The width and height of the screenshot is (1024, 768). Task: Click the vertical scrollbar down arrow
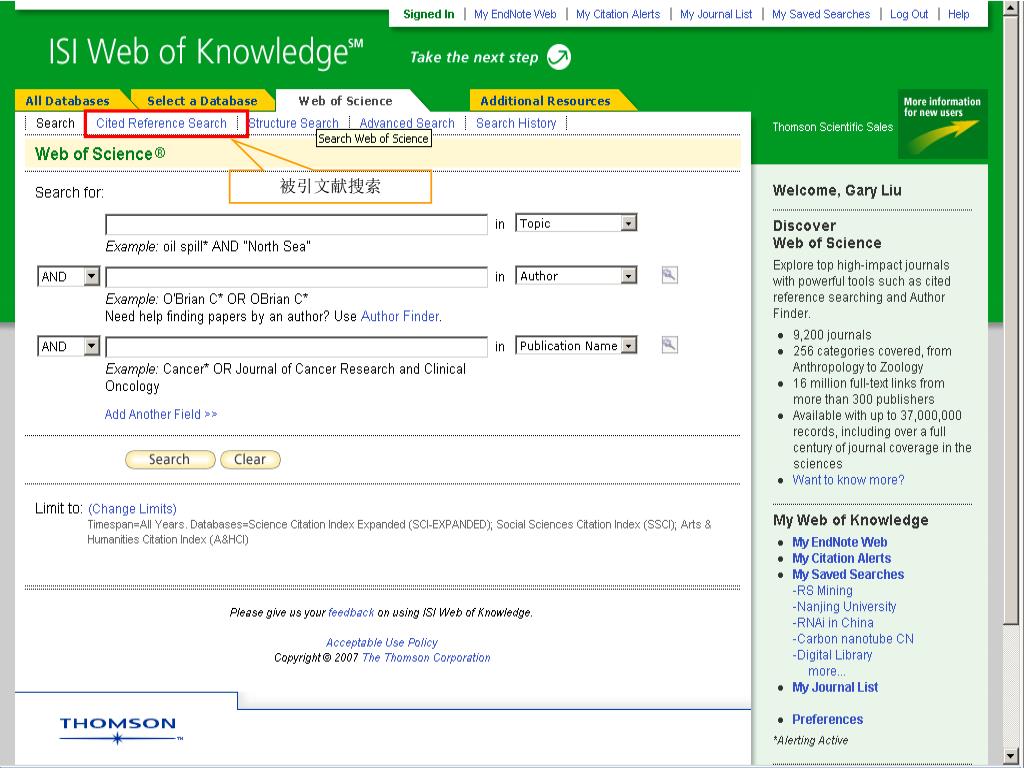[x=1012, y=756]
